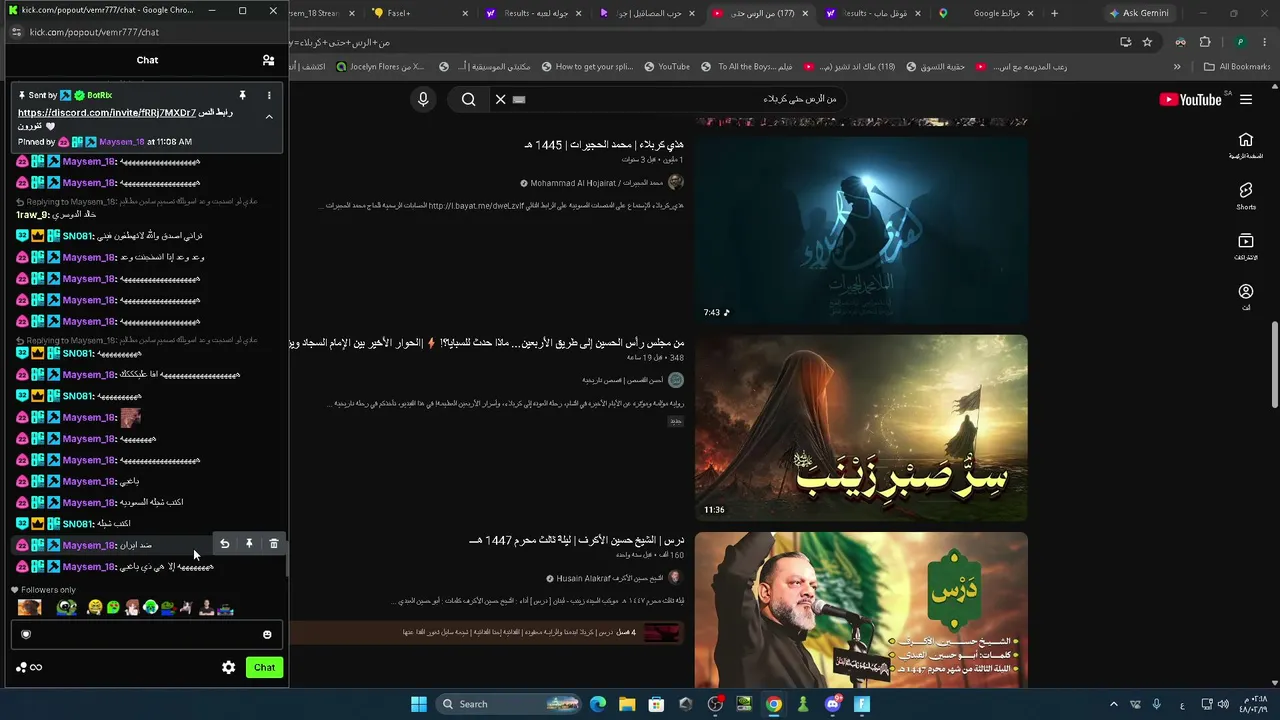Click the taskbar Search box

[x=510, y=704]
